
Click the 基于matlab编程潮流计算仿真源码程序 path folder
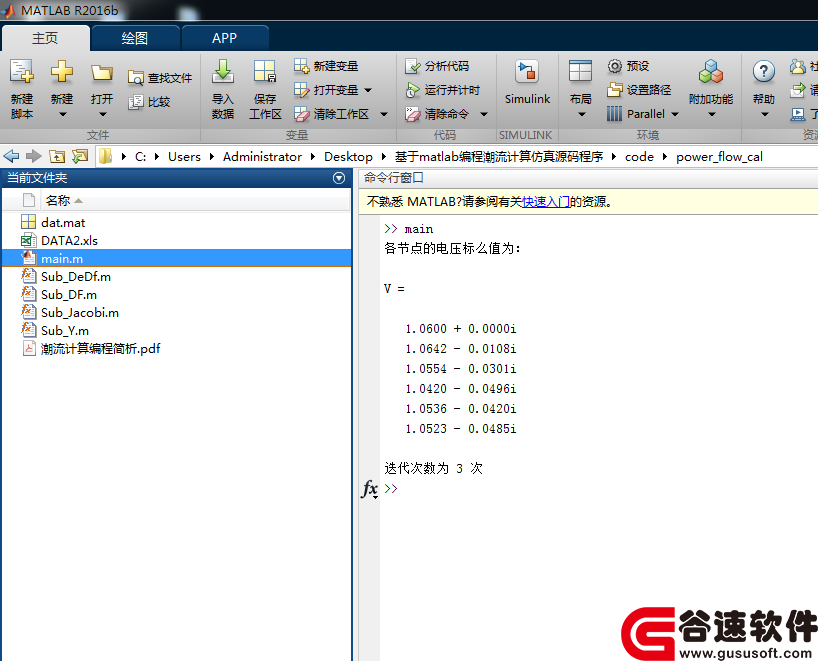click(x=499, y=157)
